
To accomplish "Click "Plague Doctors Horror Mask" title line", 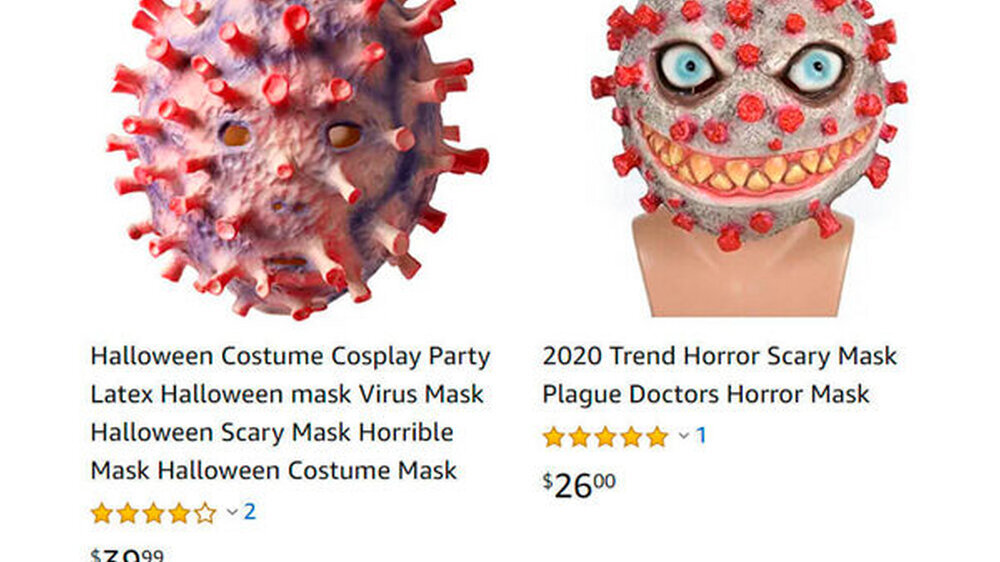I will coord(705,394).
